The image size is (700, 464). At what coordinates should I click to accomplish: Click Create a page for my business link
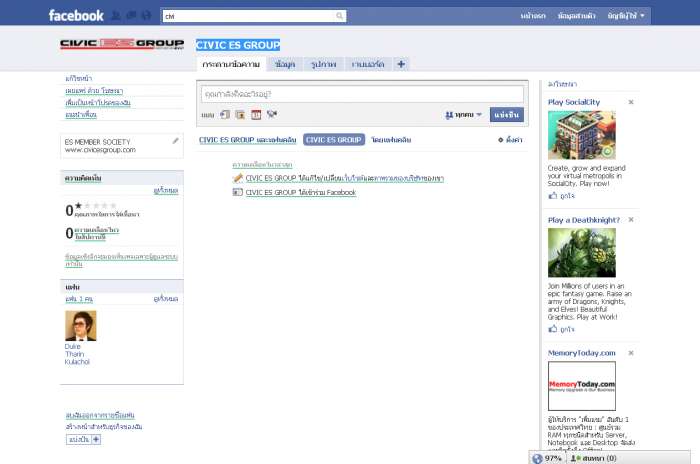pos(104,427)
